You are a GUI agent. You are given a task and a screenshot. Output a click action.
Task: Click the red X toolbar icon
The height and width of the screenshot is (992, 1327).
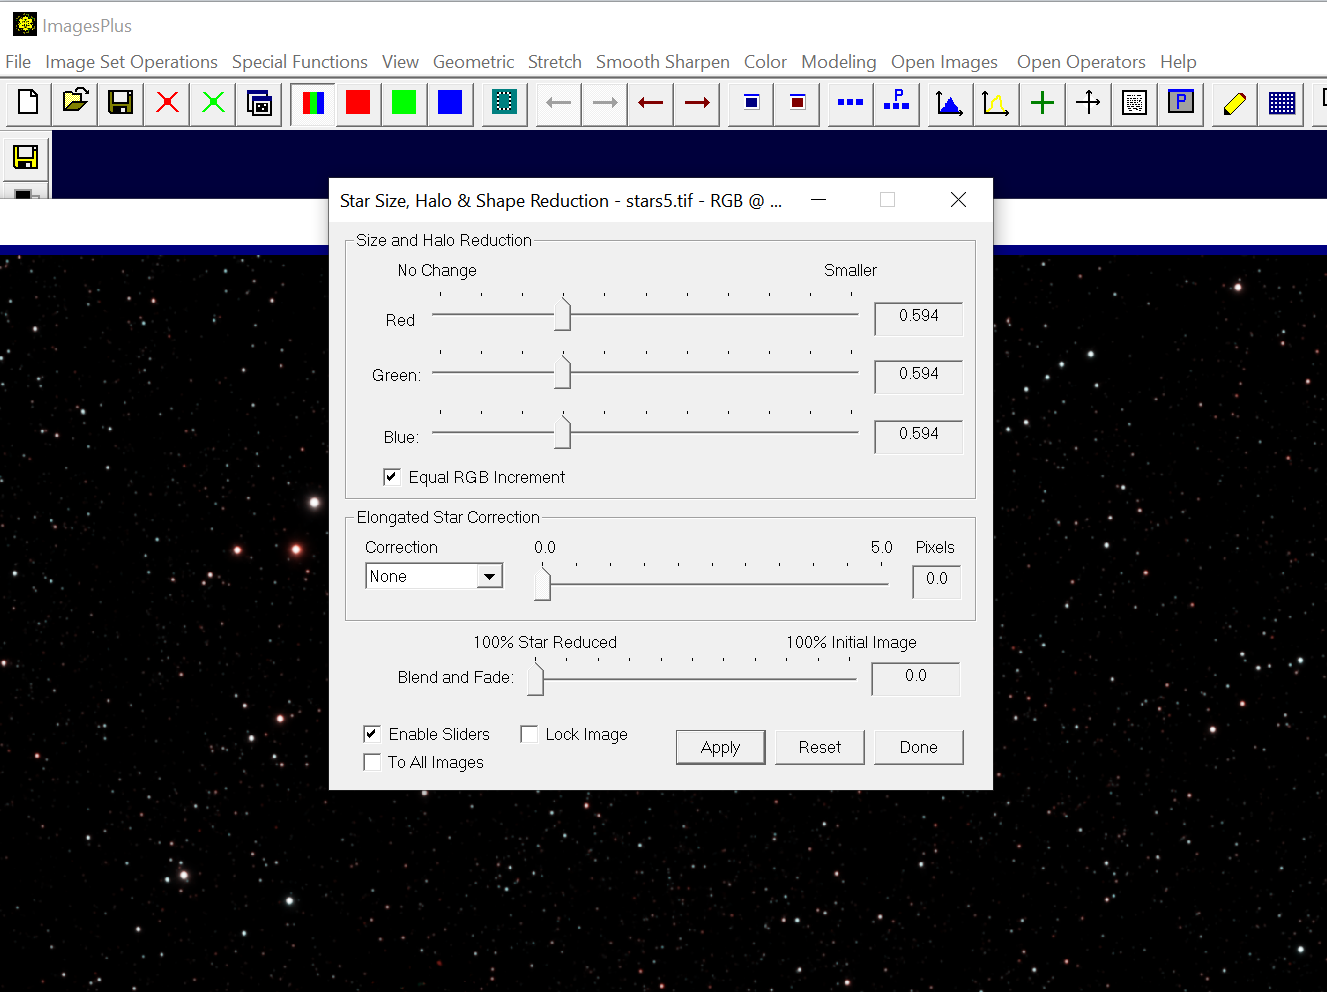pyautogui.click(x=167, y=102)
